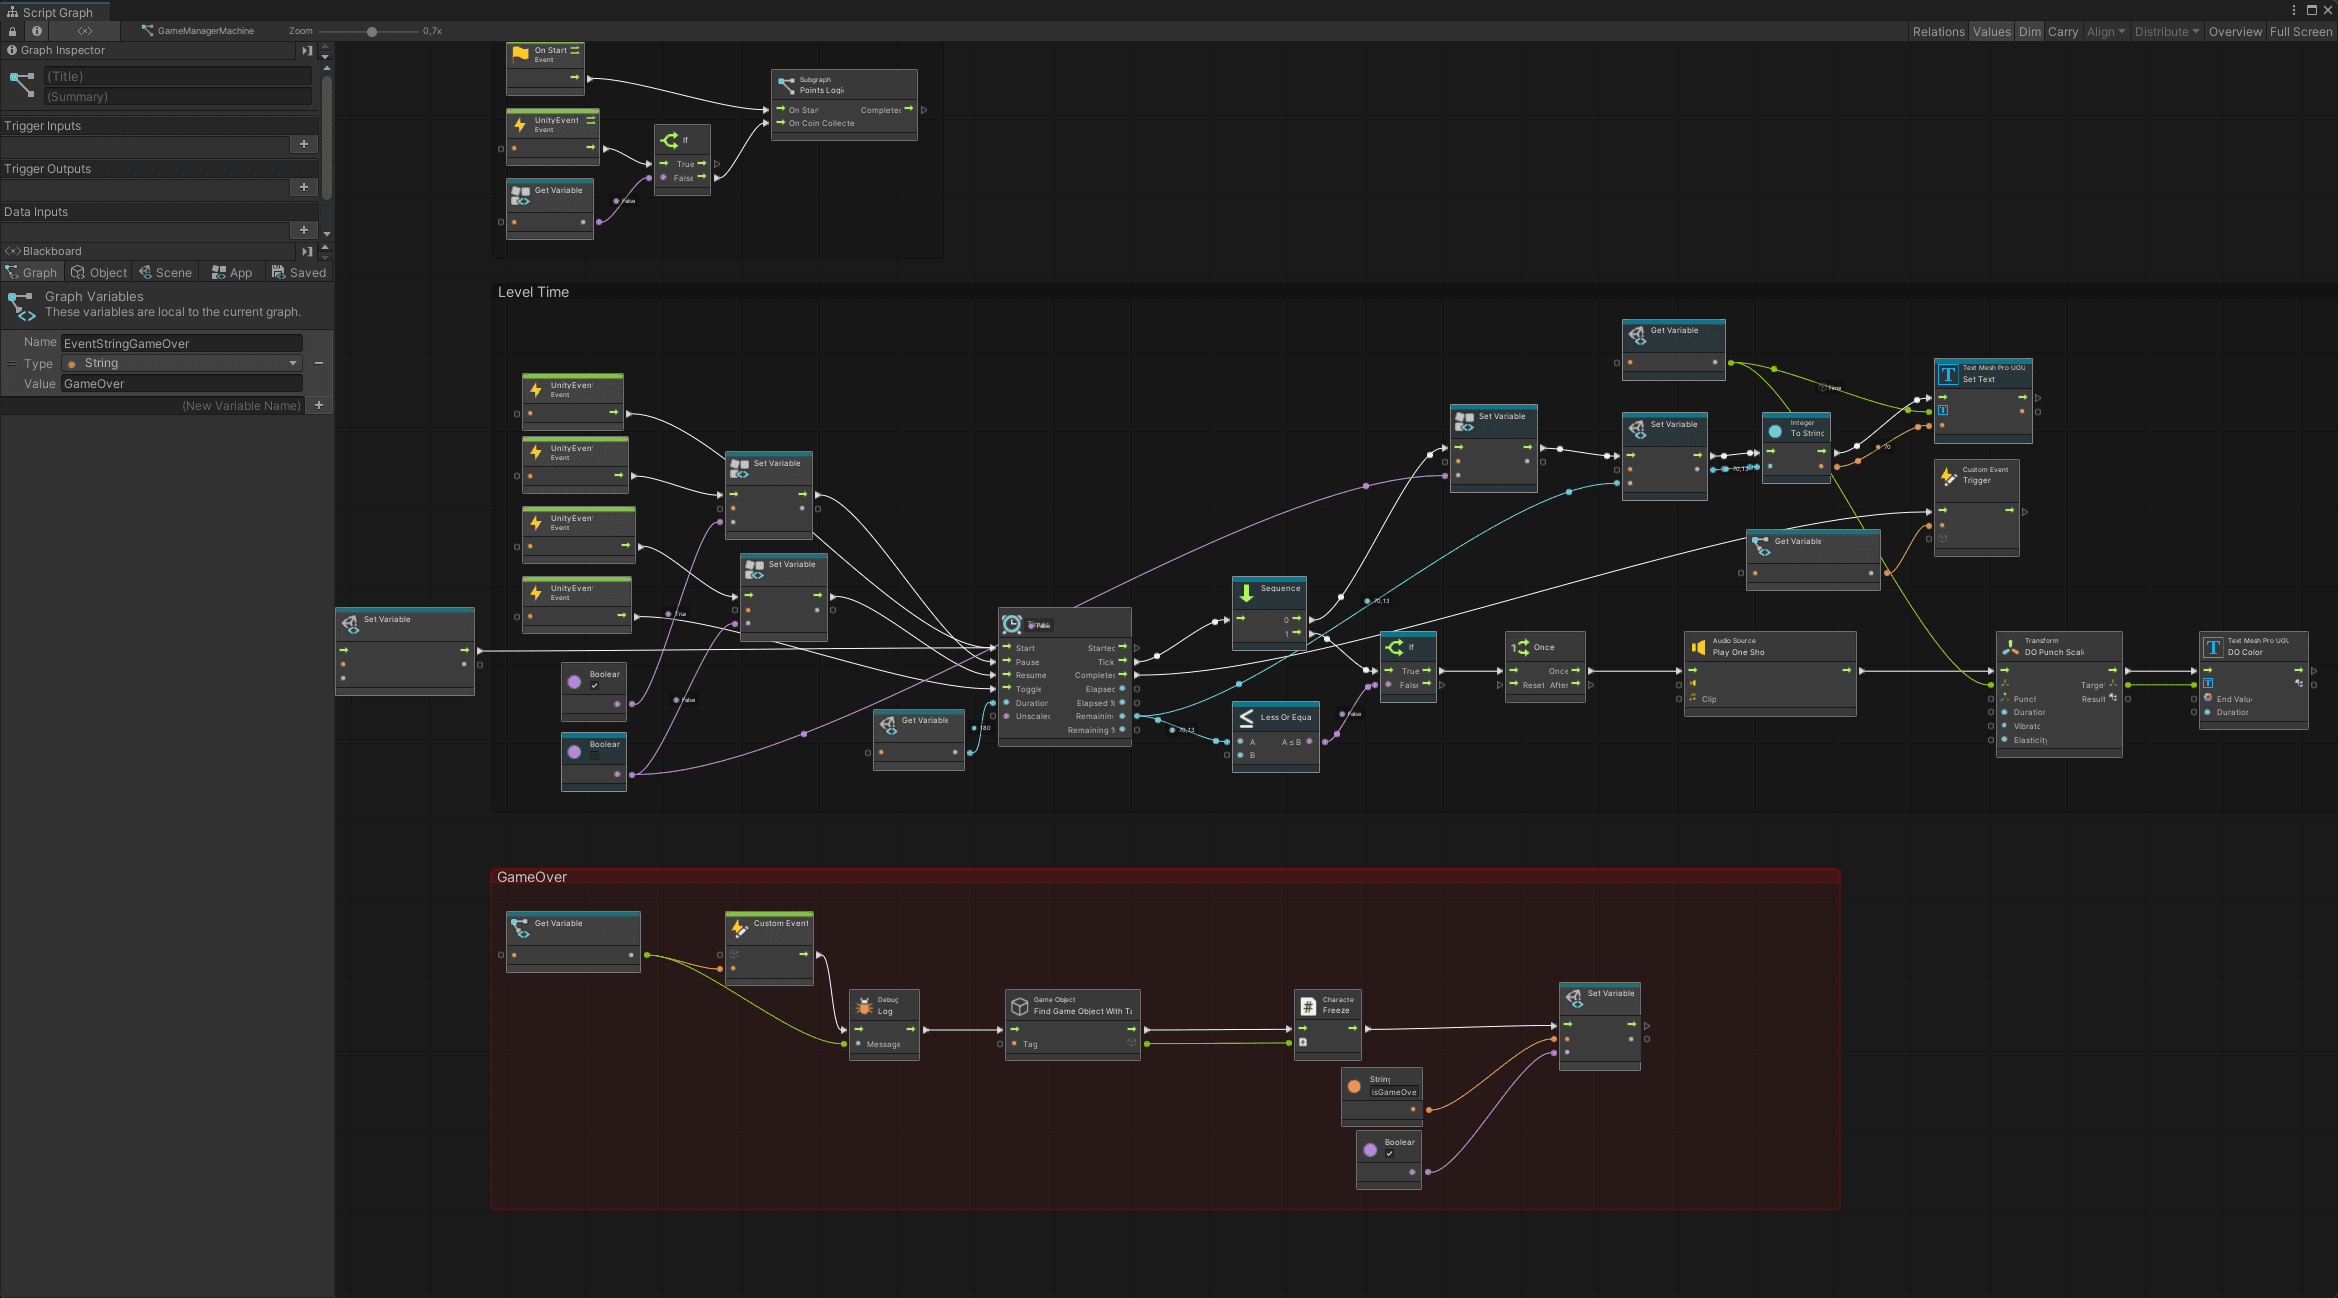The image size is (2338, 1298).
Task: Open the Align dropdown
Action: pyautogui.click(x=2106, y=32)
